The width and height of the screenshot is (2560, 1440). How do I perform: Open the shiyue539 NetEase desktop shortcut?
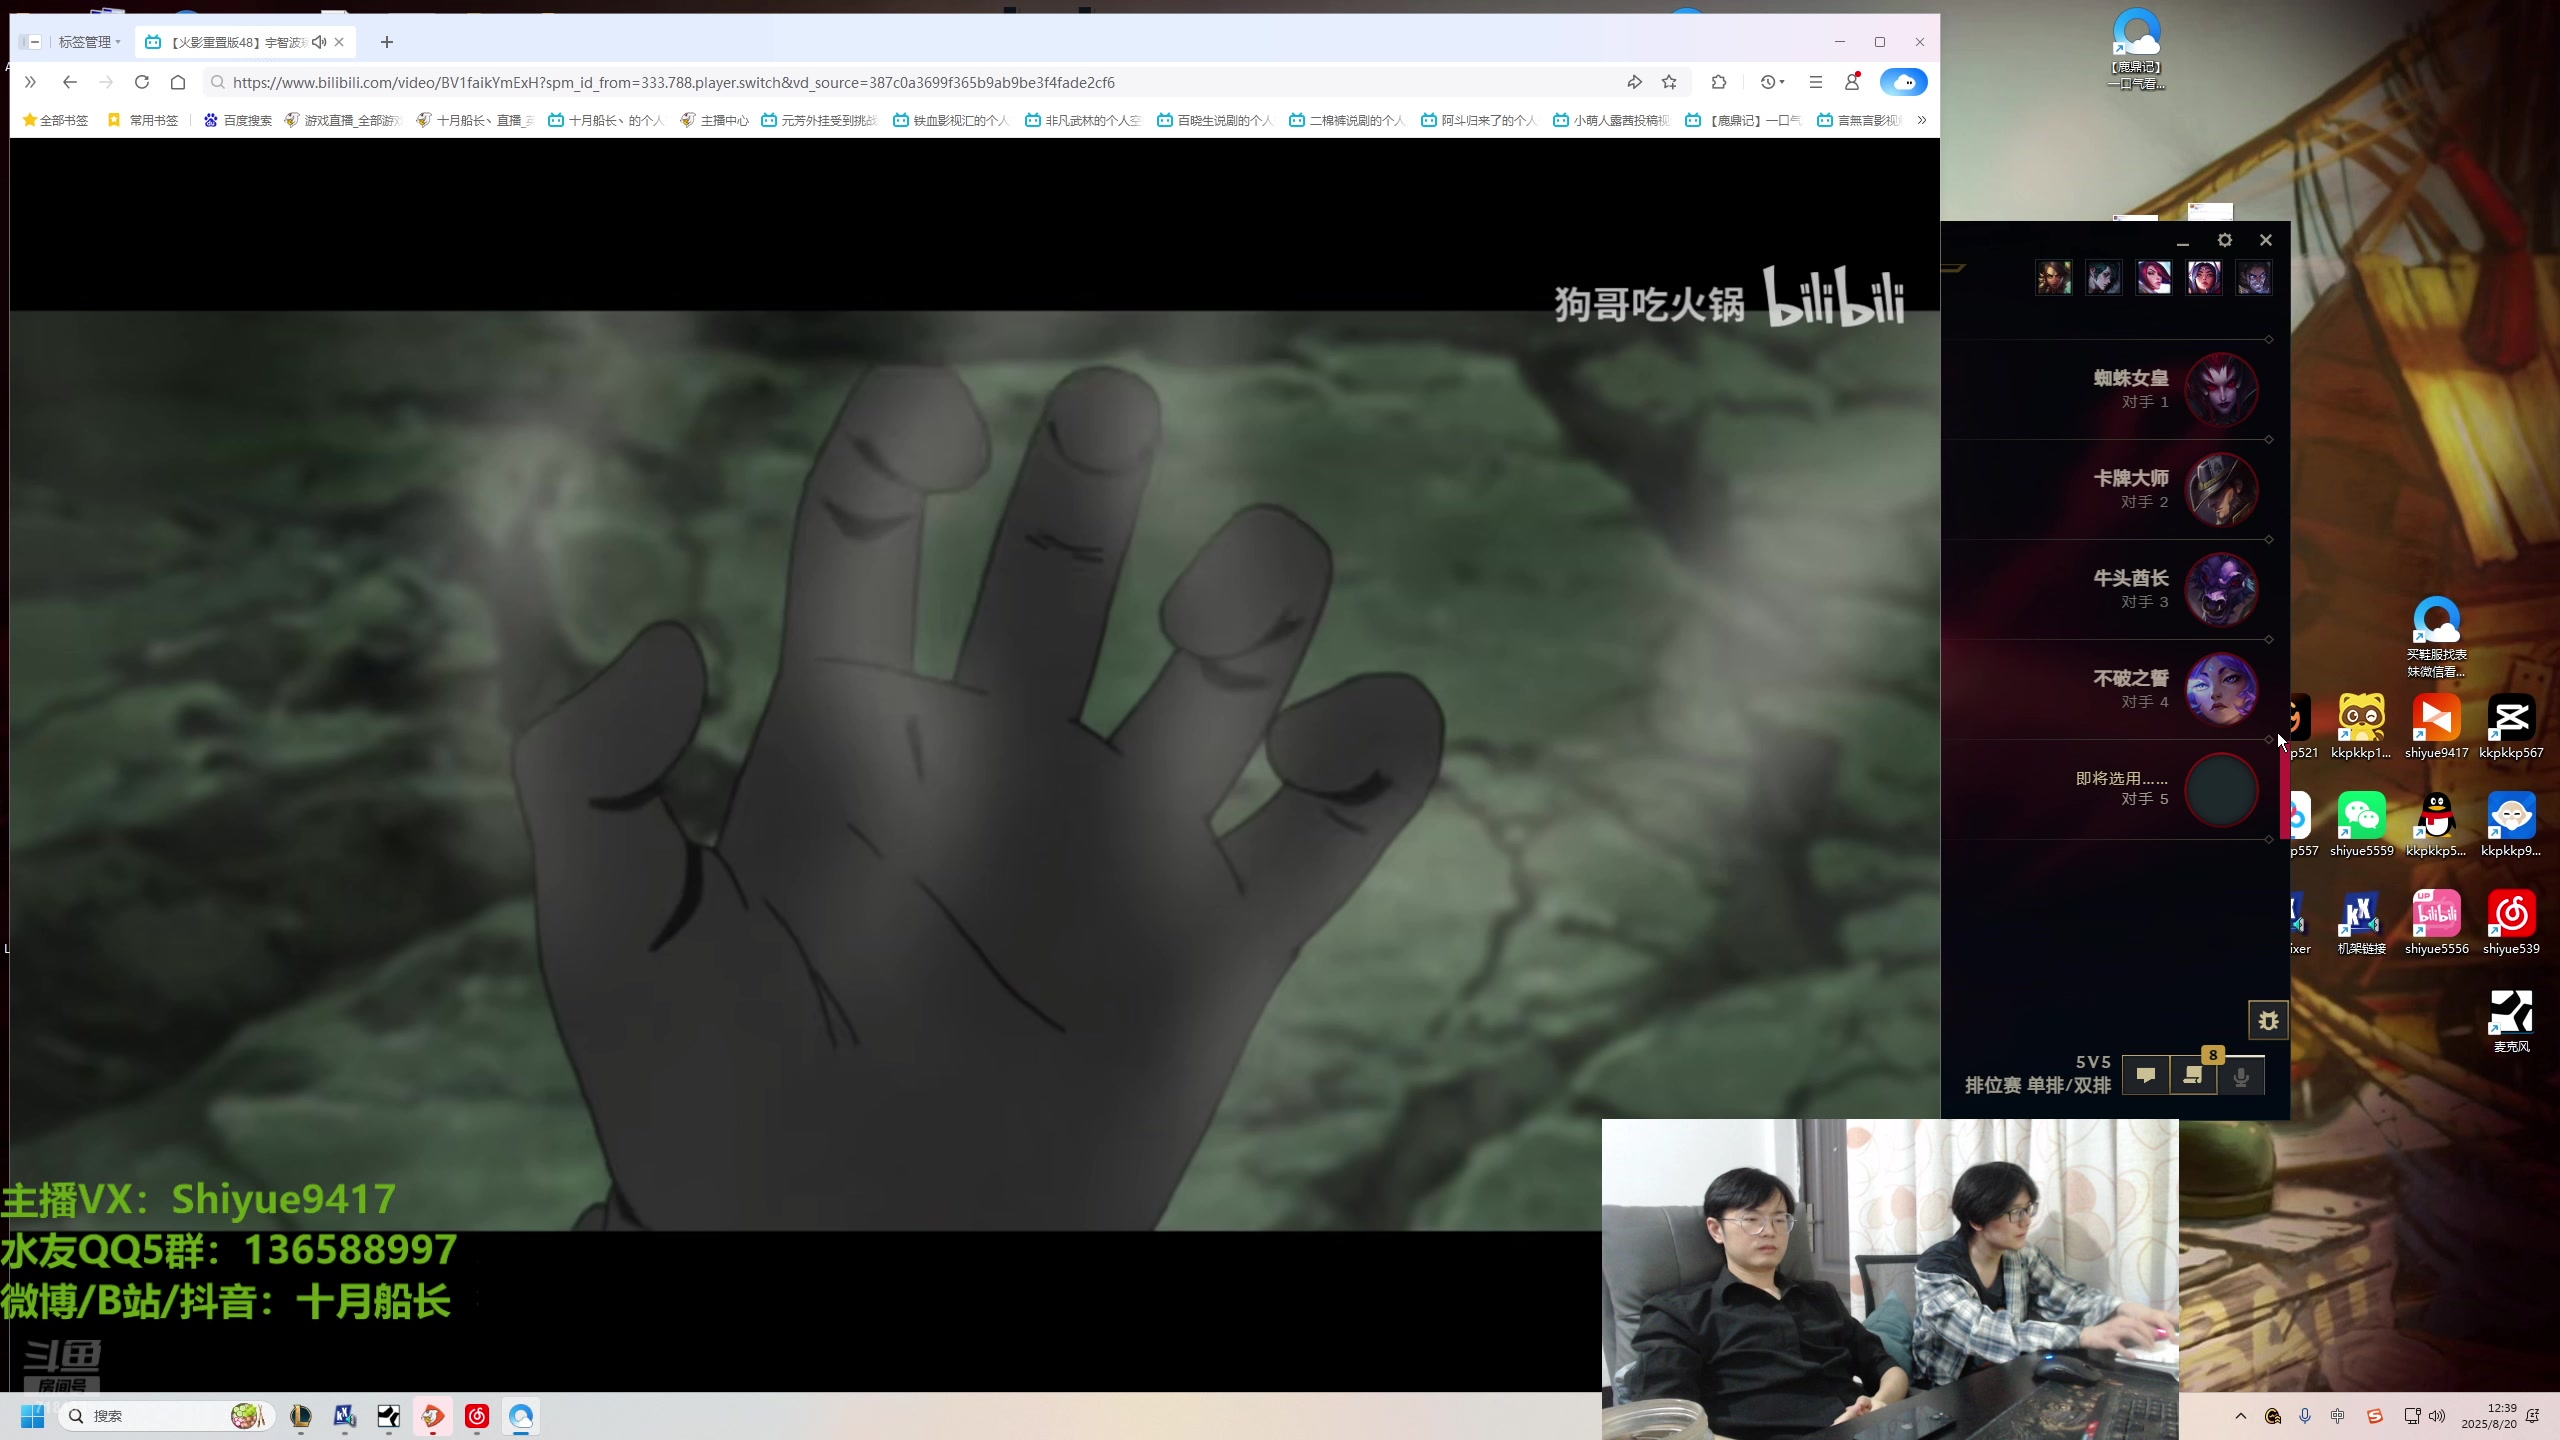pos(2511,923)
